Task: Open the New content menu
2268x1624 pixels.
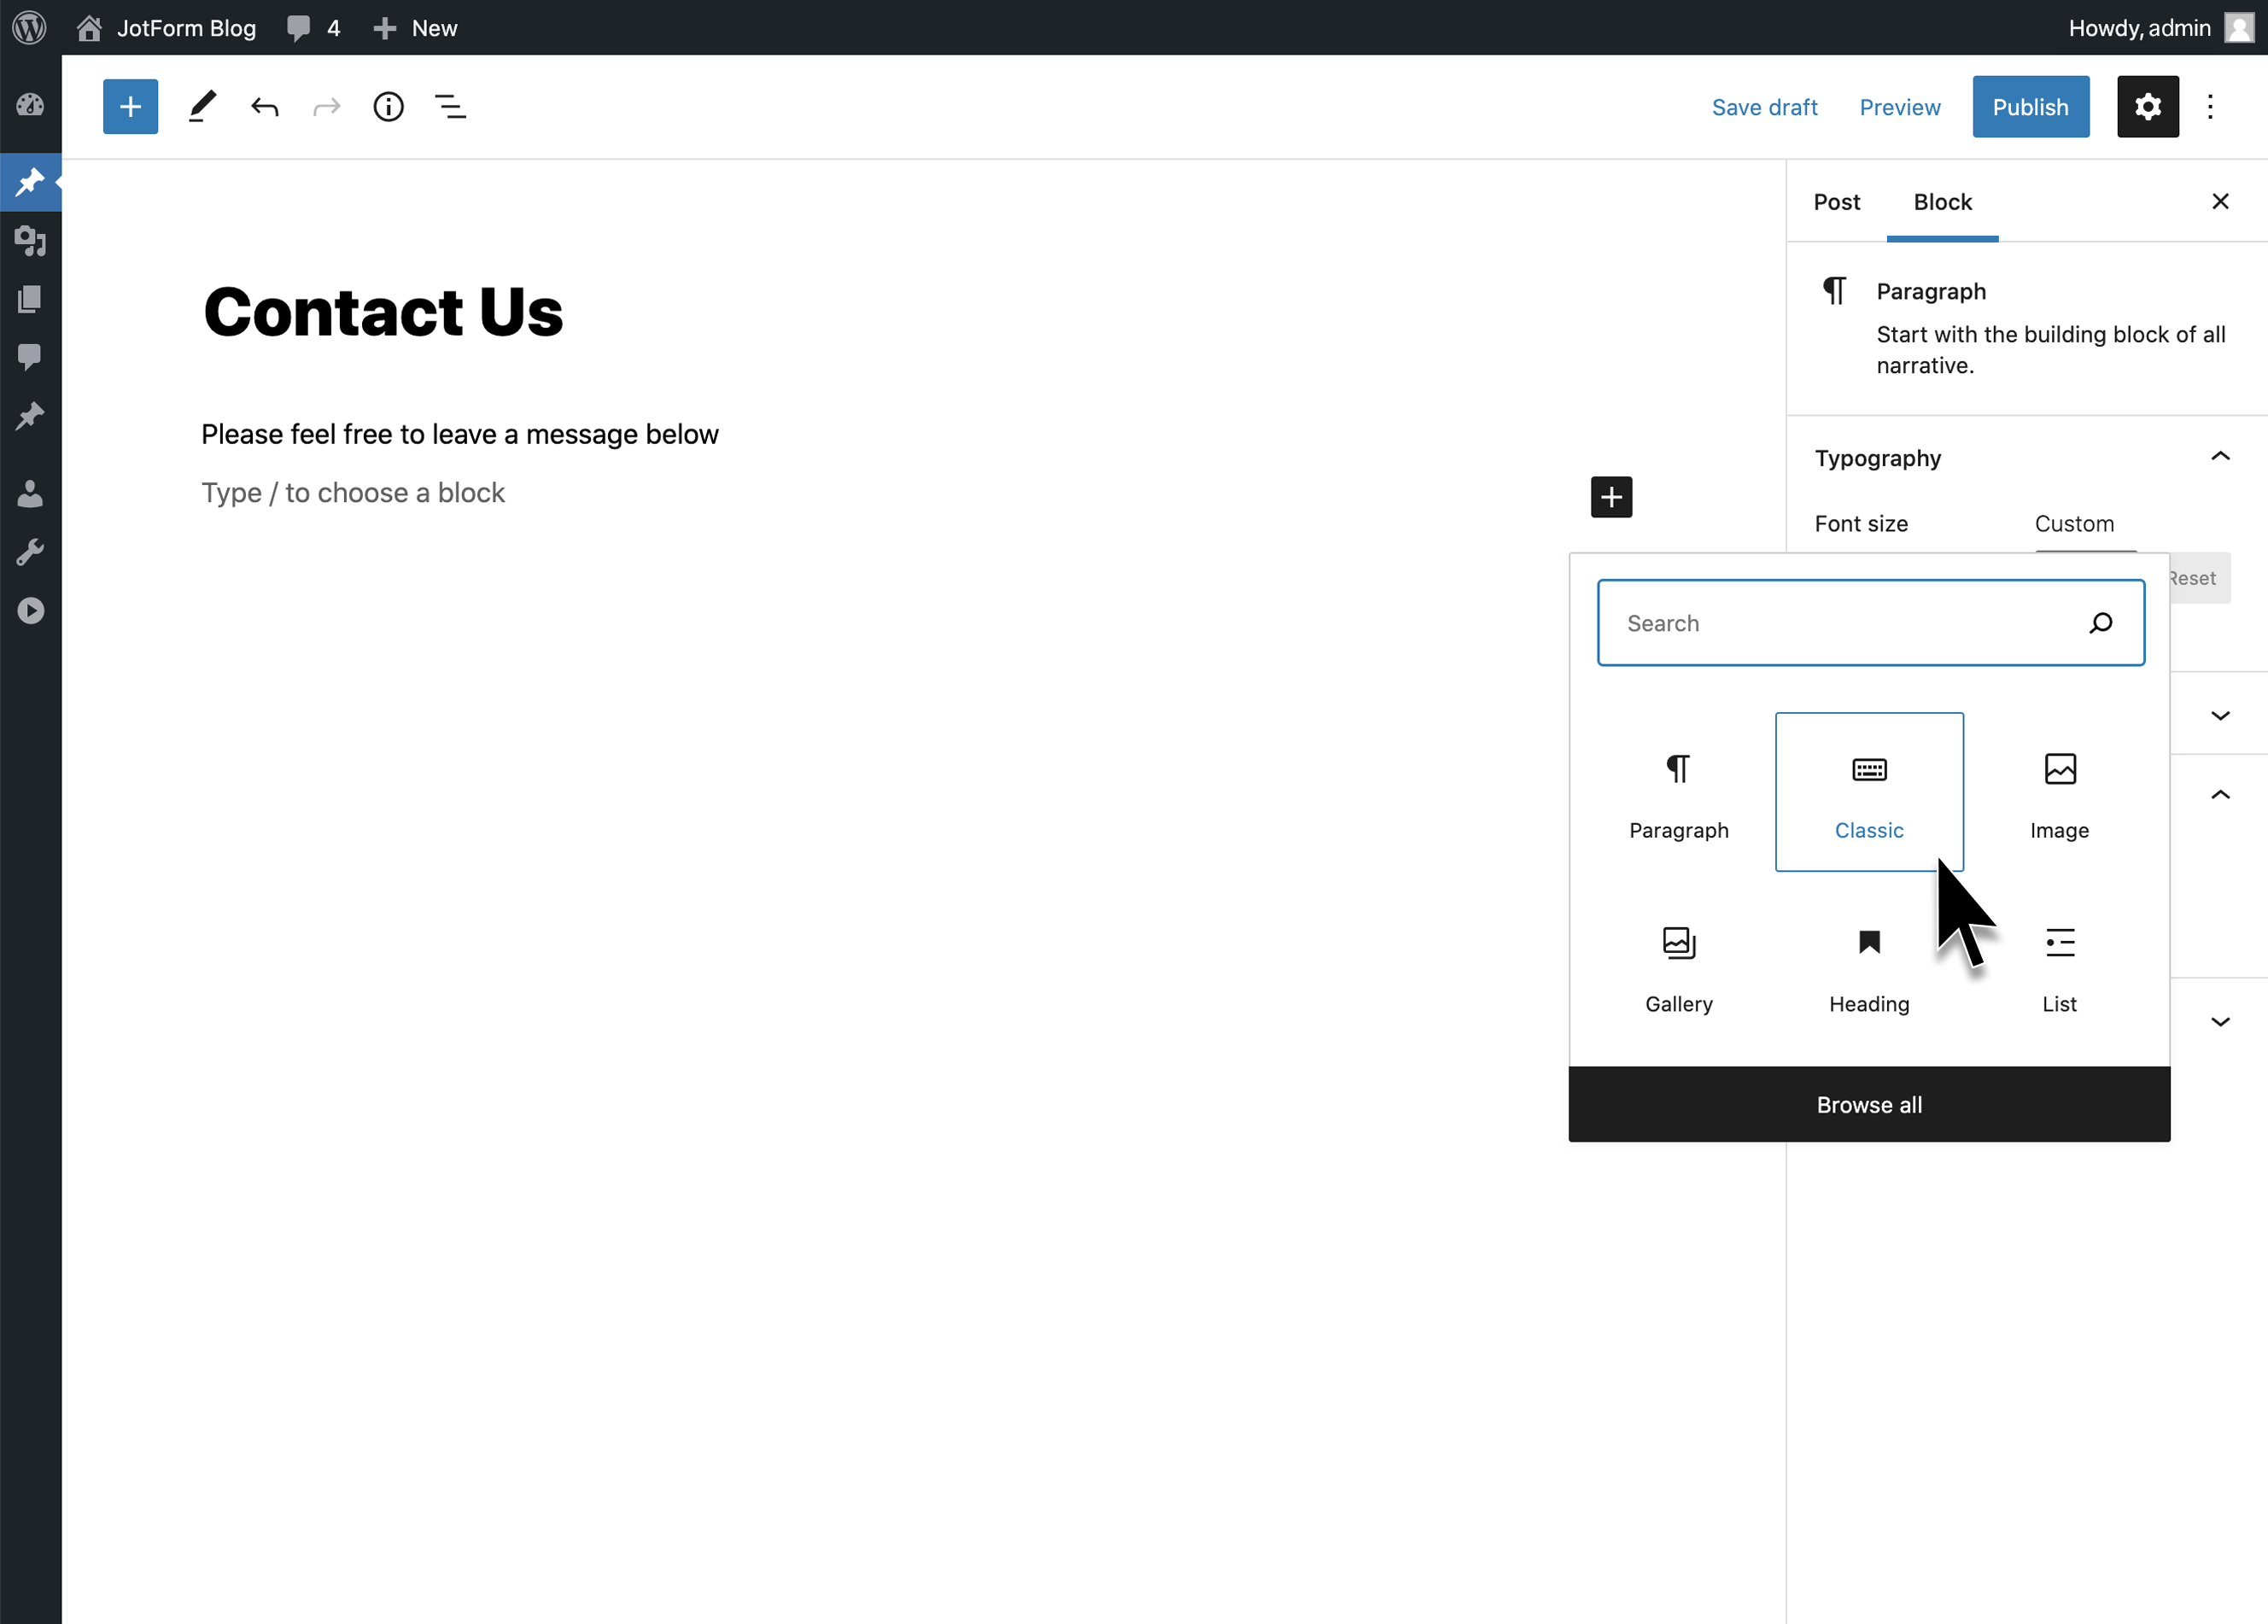Action: [x=415, y=28]
